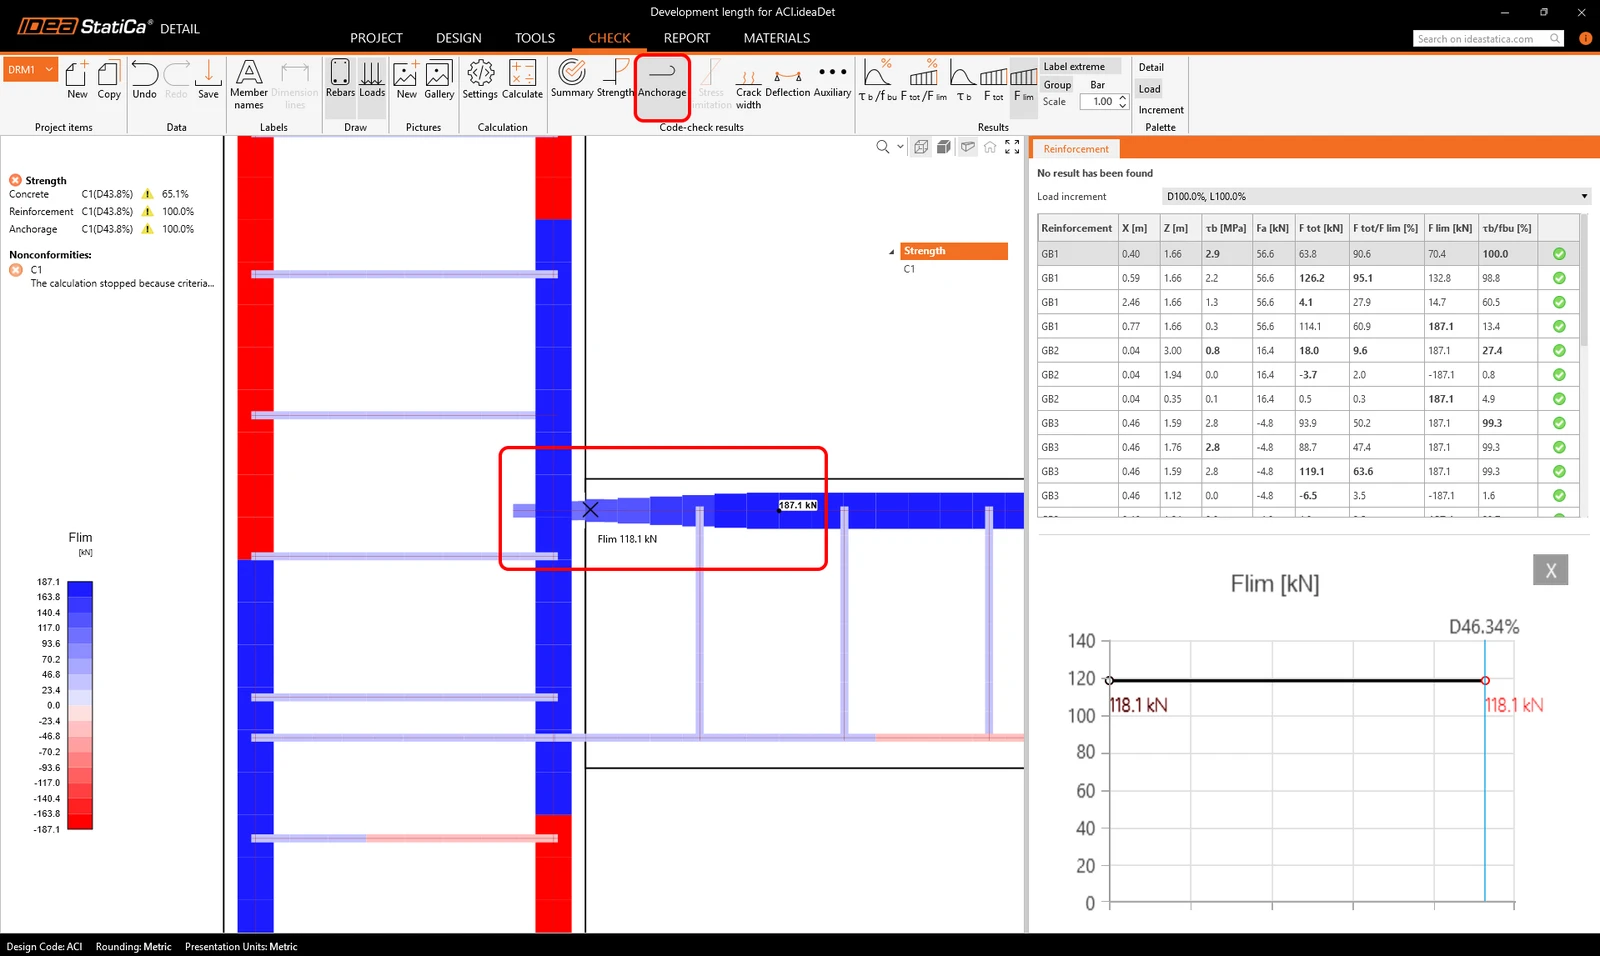1600x956 pixels.
Task: Open the MATERIALS ribbon tab
Action: [x=777, y=38]
